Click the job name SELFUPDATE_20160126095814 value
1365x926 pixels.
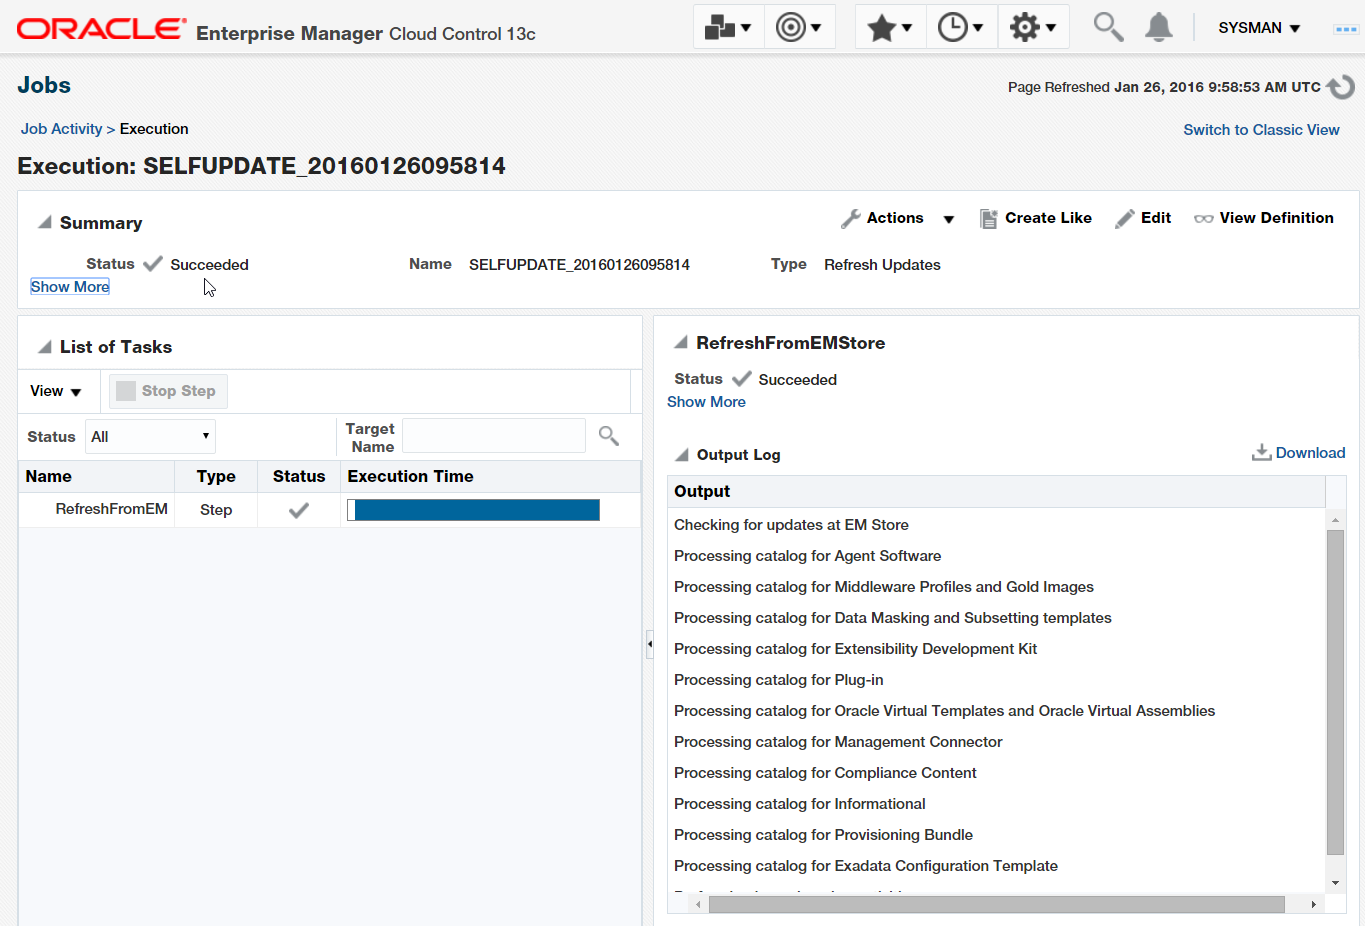pyautogui.click(x=579, y=265)
